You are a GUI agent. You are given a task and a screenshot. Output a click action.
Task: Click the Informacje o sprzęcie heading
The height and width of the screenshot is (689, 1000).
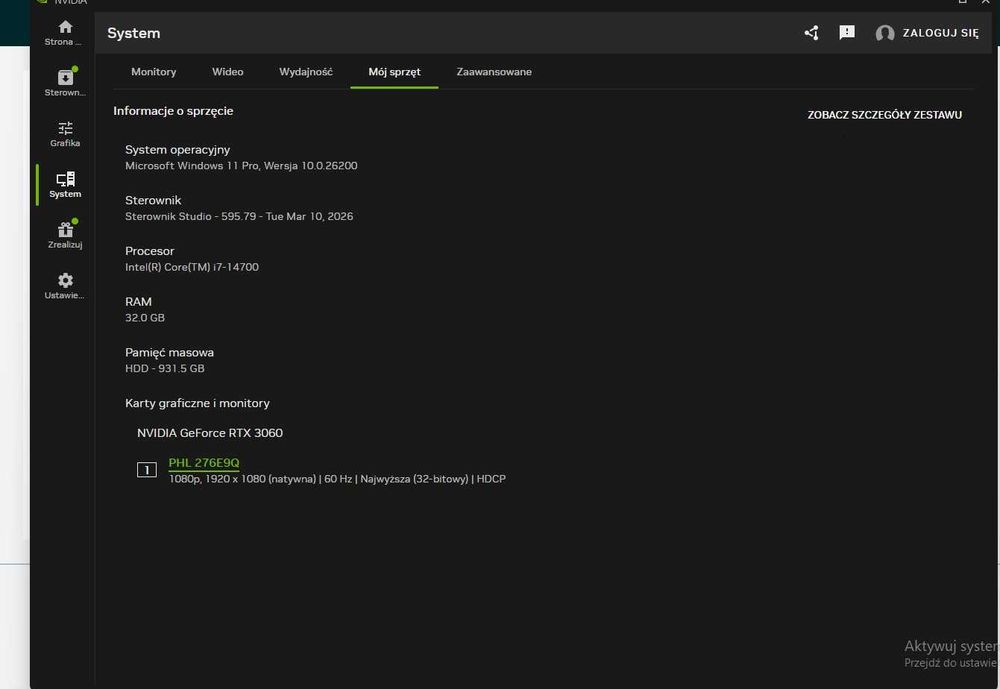[x=173, y=111]
